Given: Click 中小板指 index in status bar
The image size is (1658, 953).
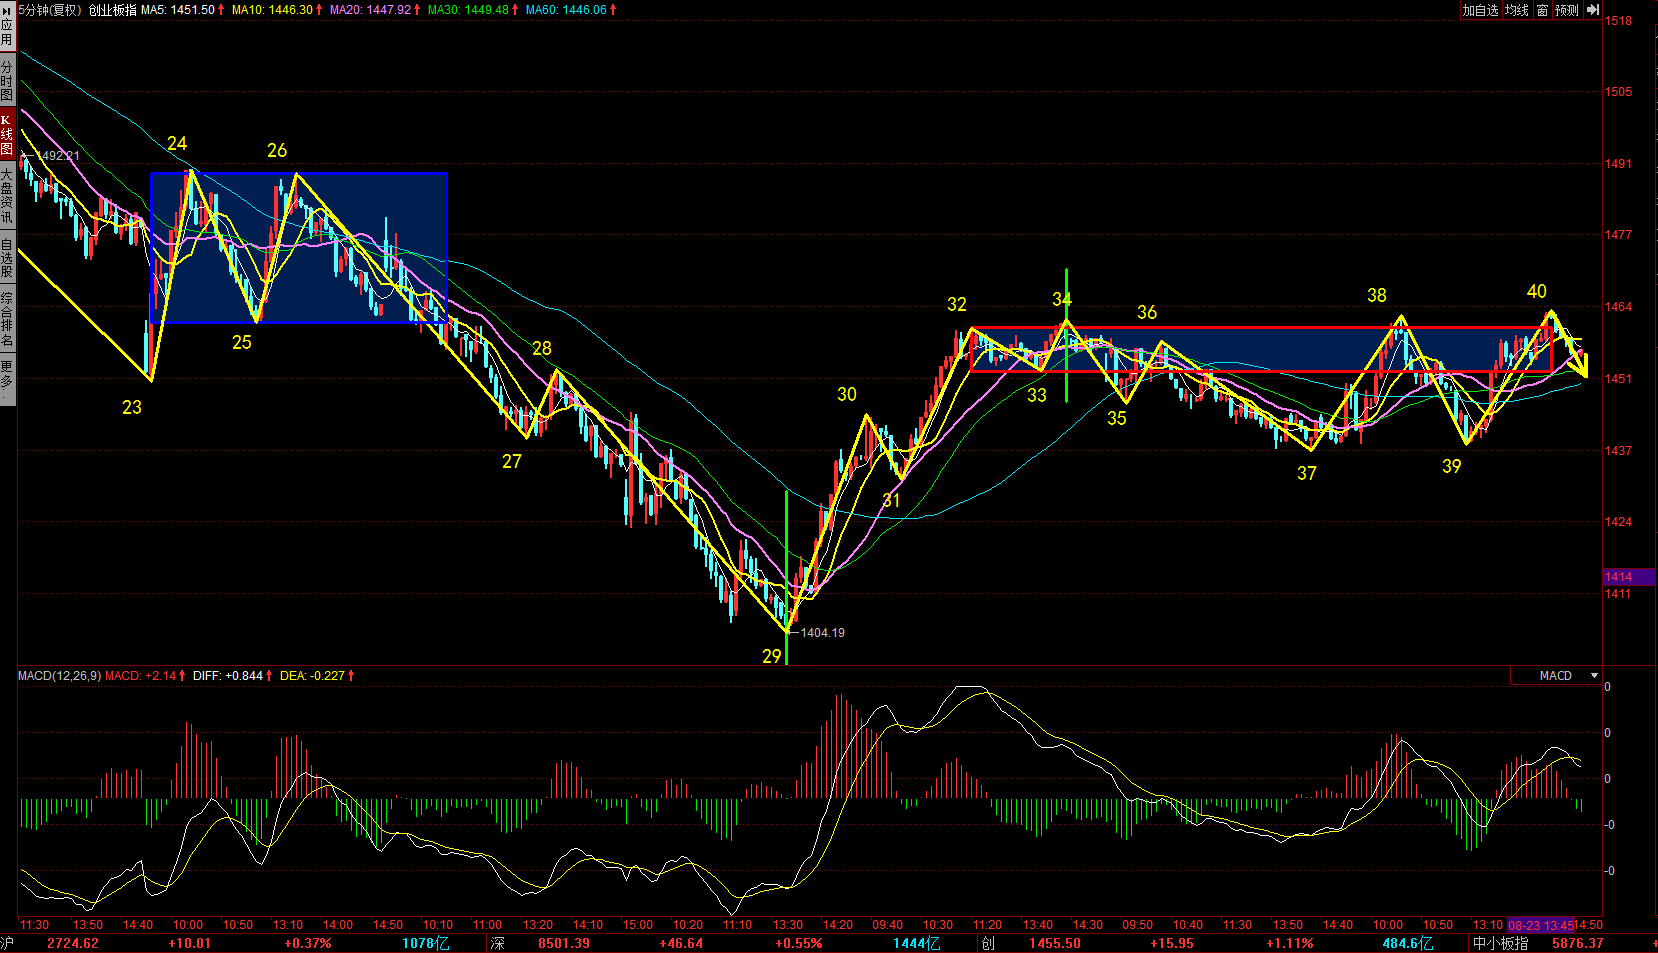Looking at the screenshot, I should pyautogui.click(x=1500, y=943).
